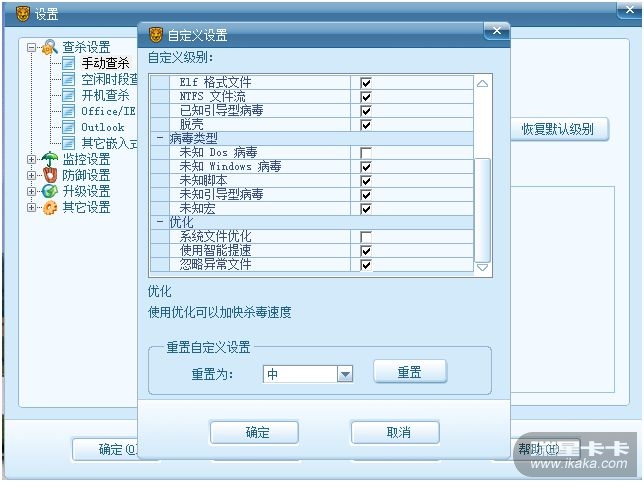Click the Elf 格式文件 row label
Screen dimensions: 644x482
[x=216, y=82]
